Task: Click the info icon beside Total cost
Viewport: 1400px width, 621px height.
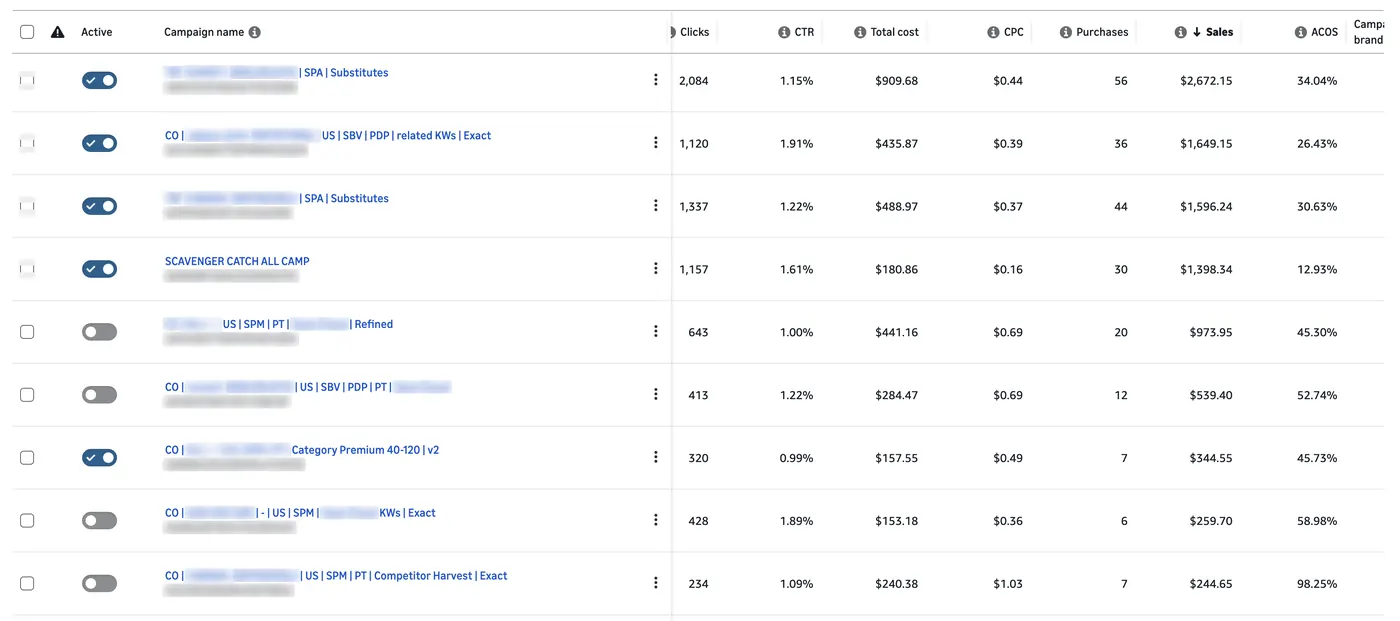Action: pos(860,32)
